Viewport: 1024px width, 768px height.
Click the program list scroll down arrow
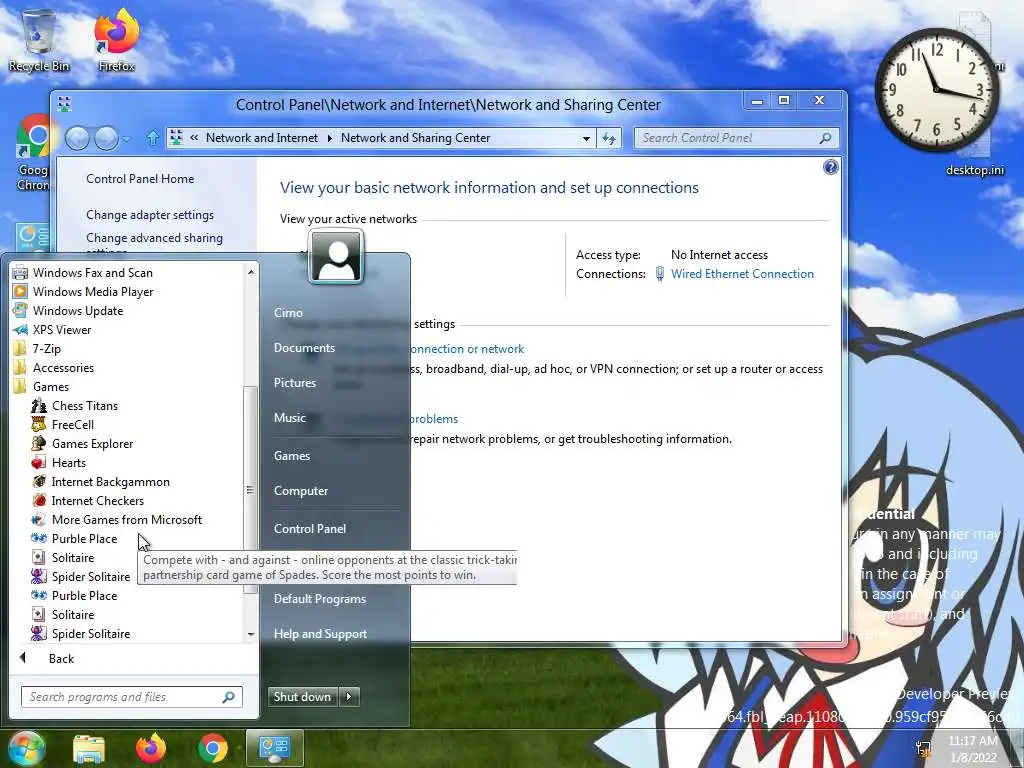coord(250,634)
